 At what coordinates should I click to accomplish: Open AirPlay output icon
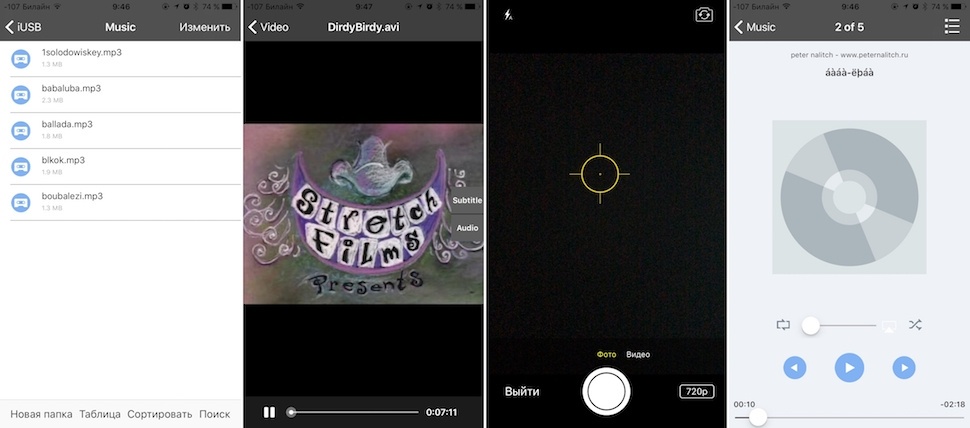pyautogui.click(x=889, y=326)
